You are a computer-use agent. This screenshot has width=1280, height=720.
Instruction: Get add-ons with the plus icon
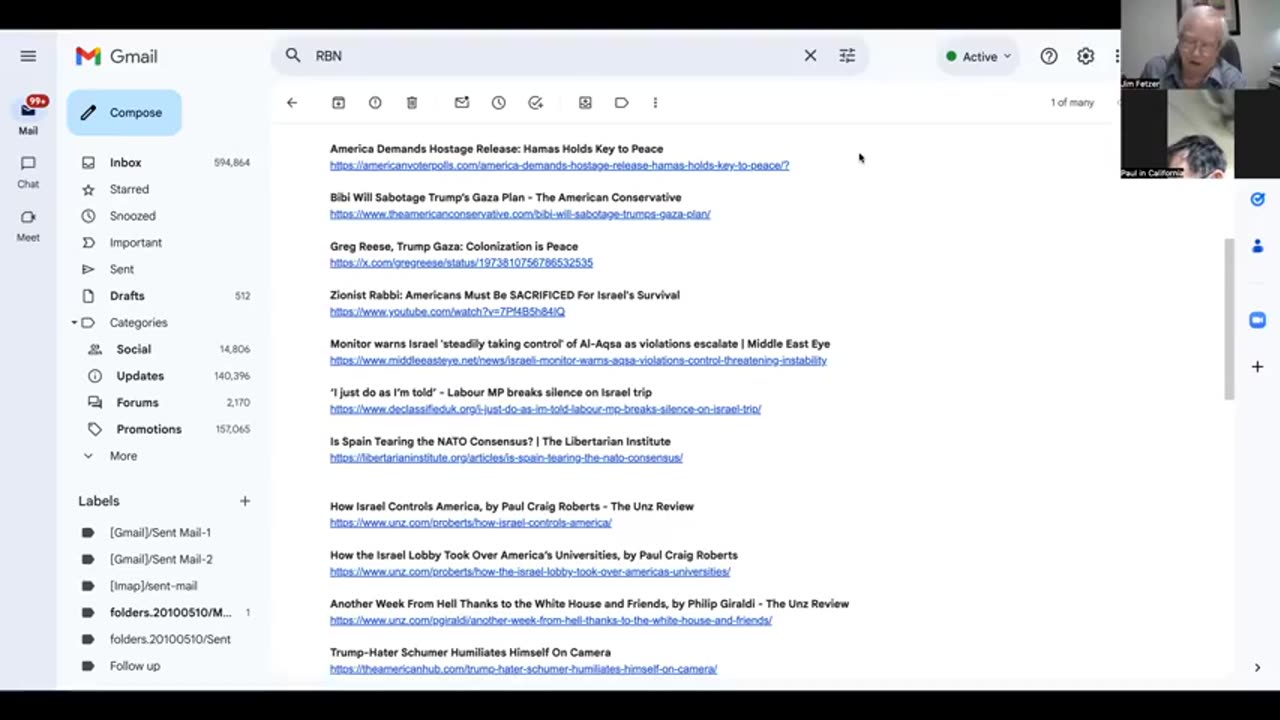pos(1257,367)
